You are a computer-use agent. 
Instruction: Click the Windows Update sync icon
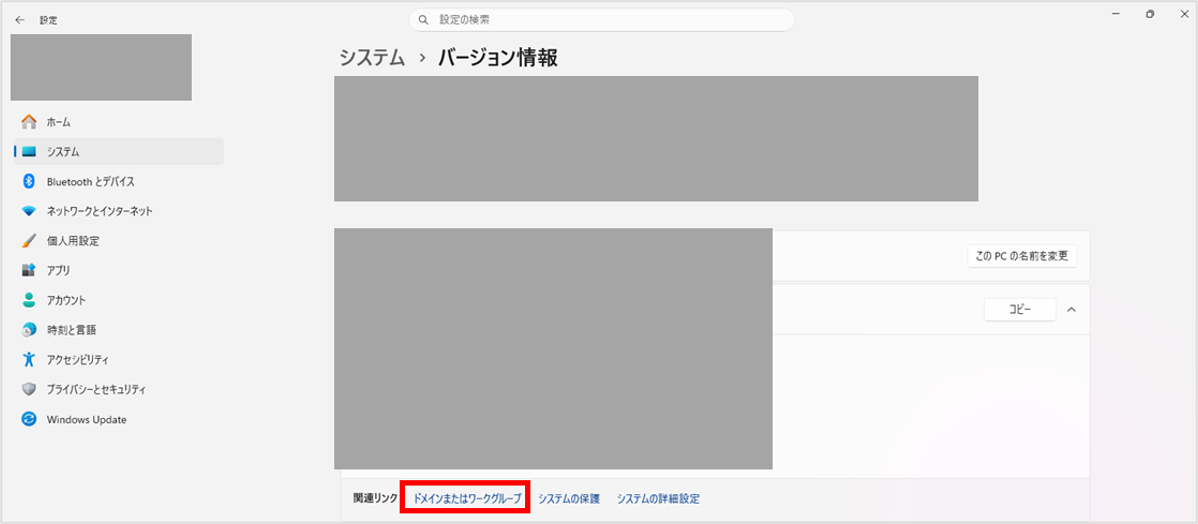29,419
